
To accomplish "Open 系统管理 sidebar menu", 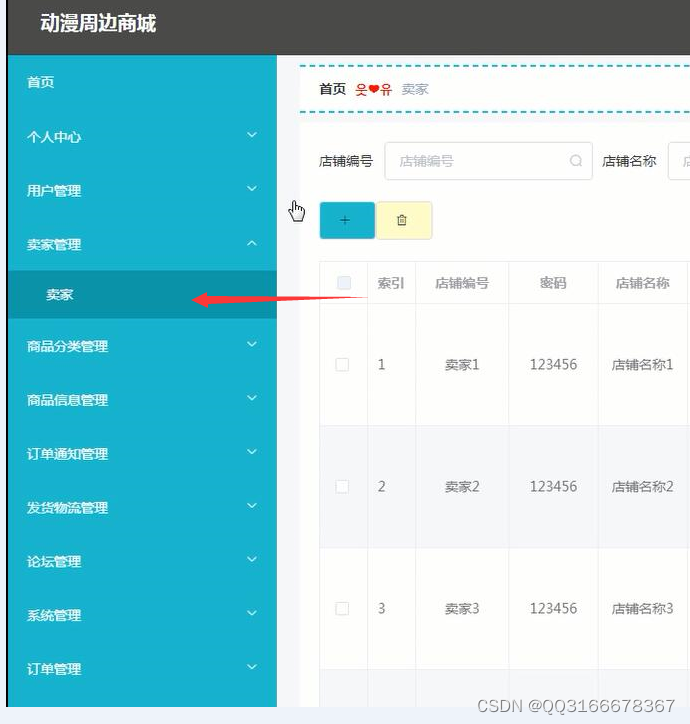I will coord(142,615).
